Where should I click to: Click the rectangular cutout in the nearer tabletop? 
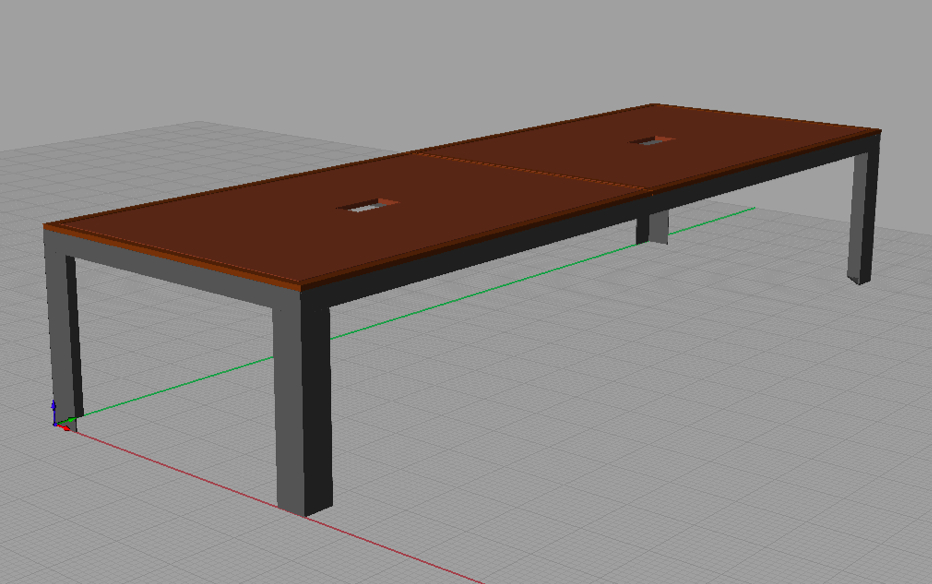(x=367, y=205)
